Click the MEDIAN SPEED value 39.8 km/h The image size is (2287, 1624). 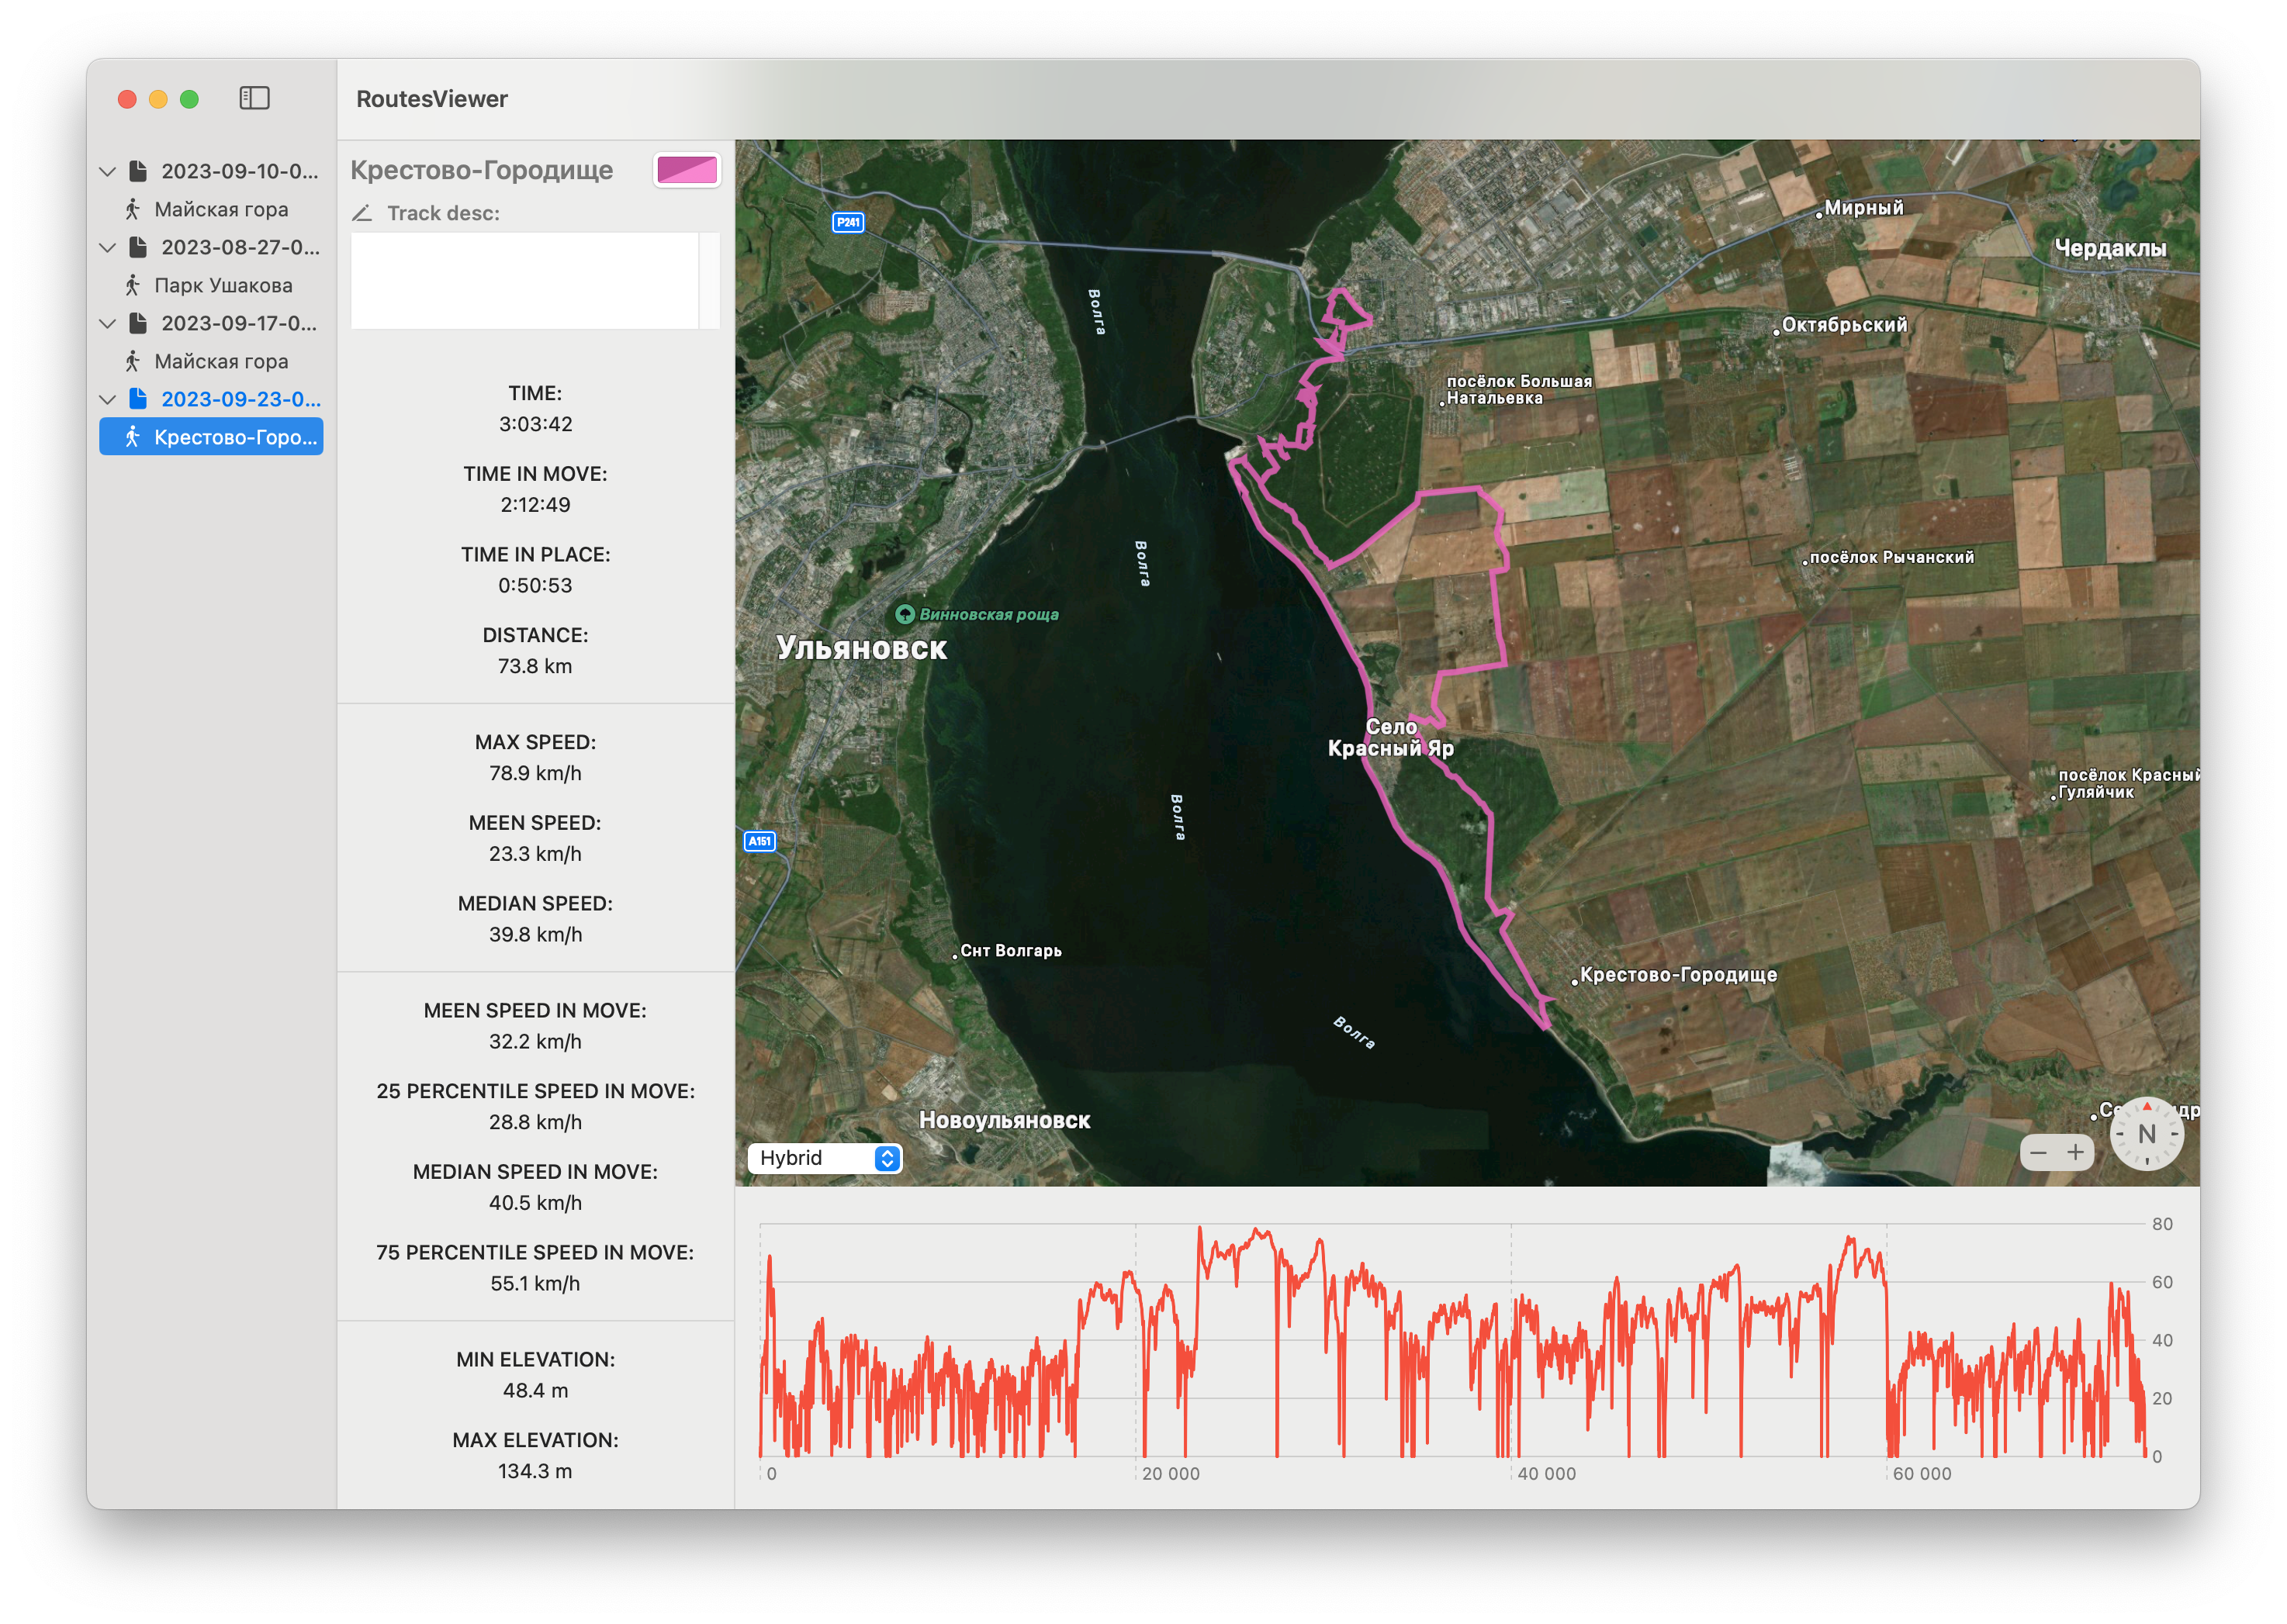[x=535, y=934]
